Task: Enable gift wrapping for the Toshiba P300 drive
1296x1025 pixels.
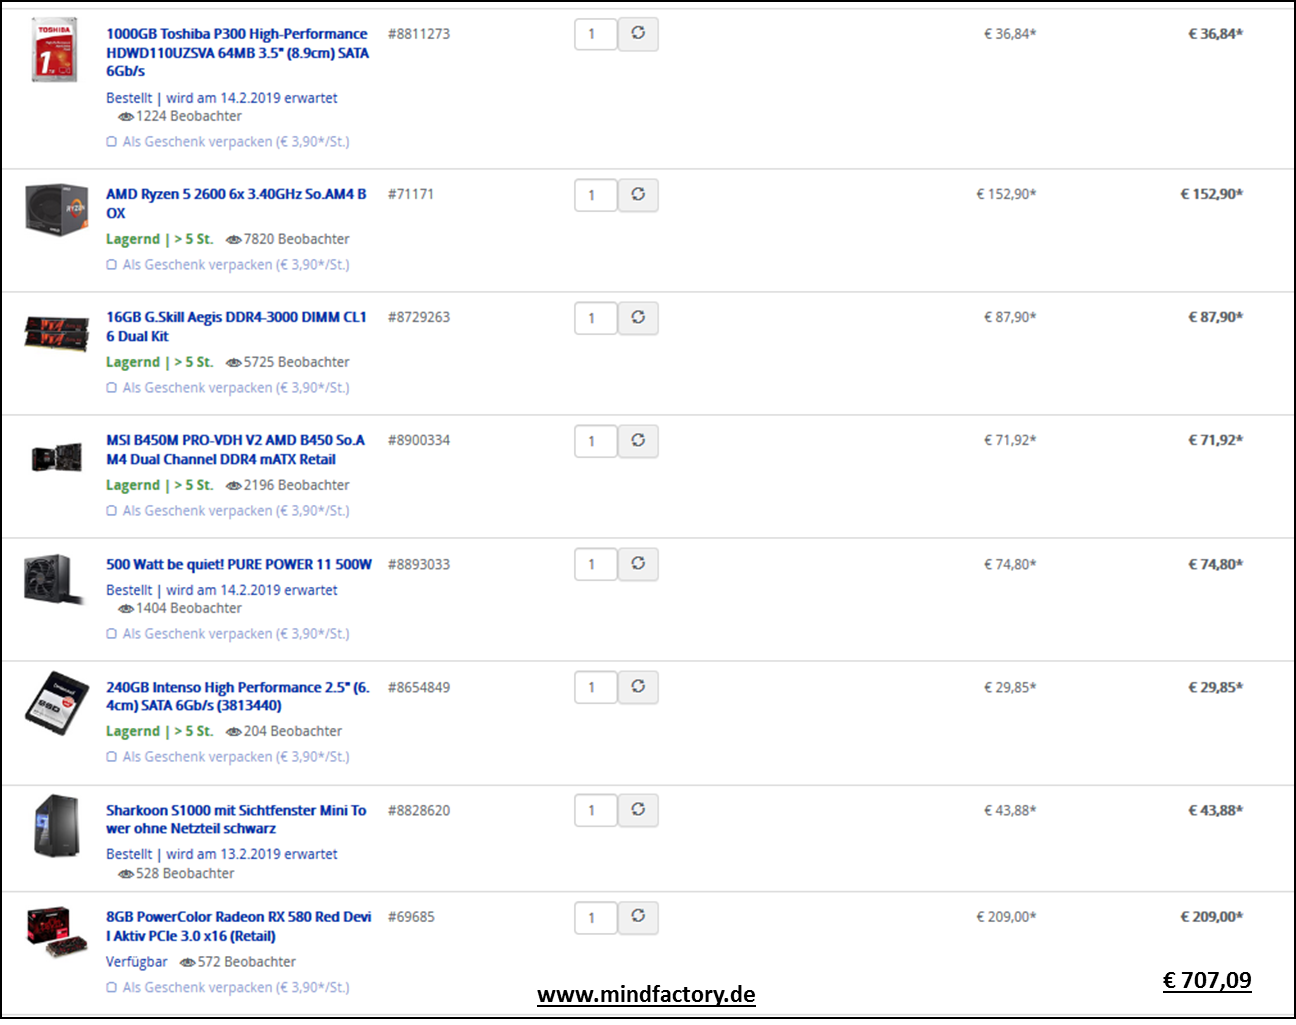Action: point(112,142)
